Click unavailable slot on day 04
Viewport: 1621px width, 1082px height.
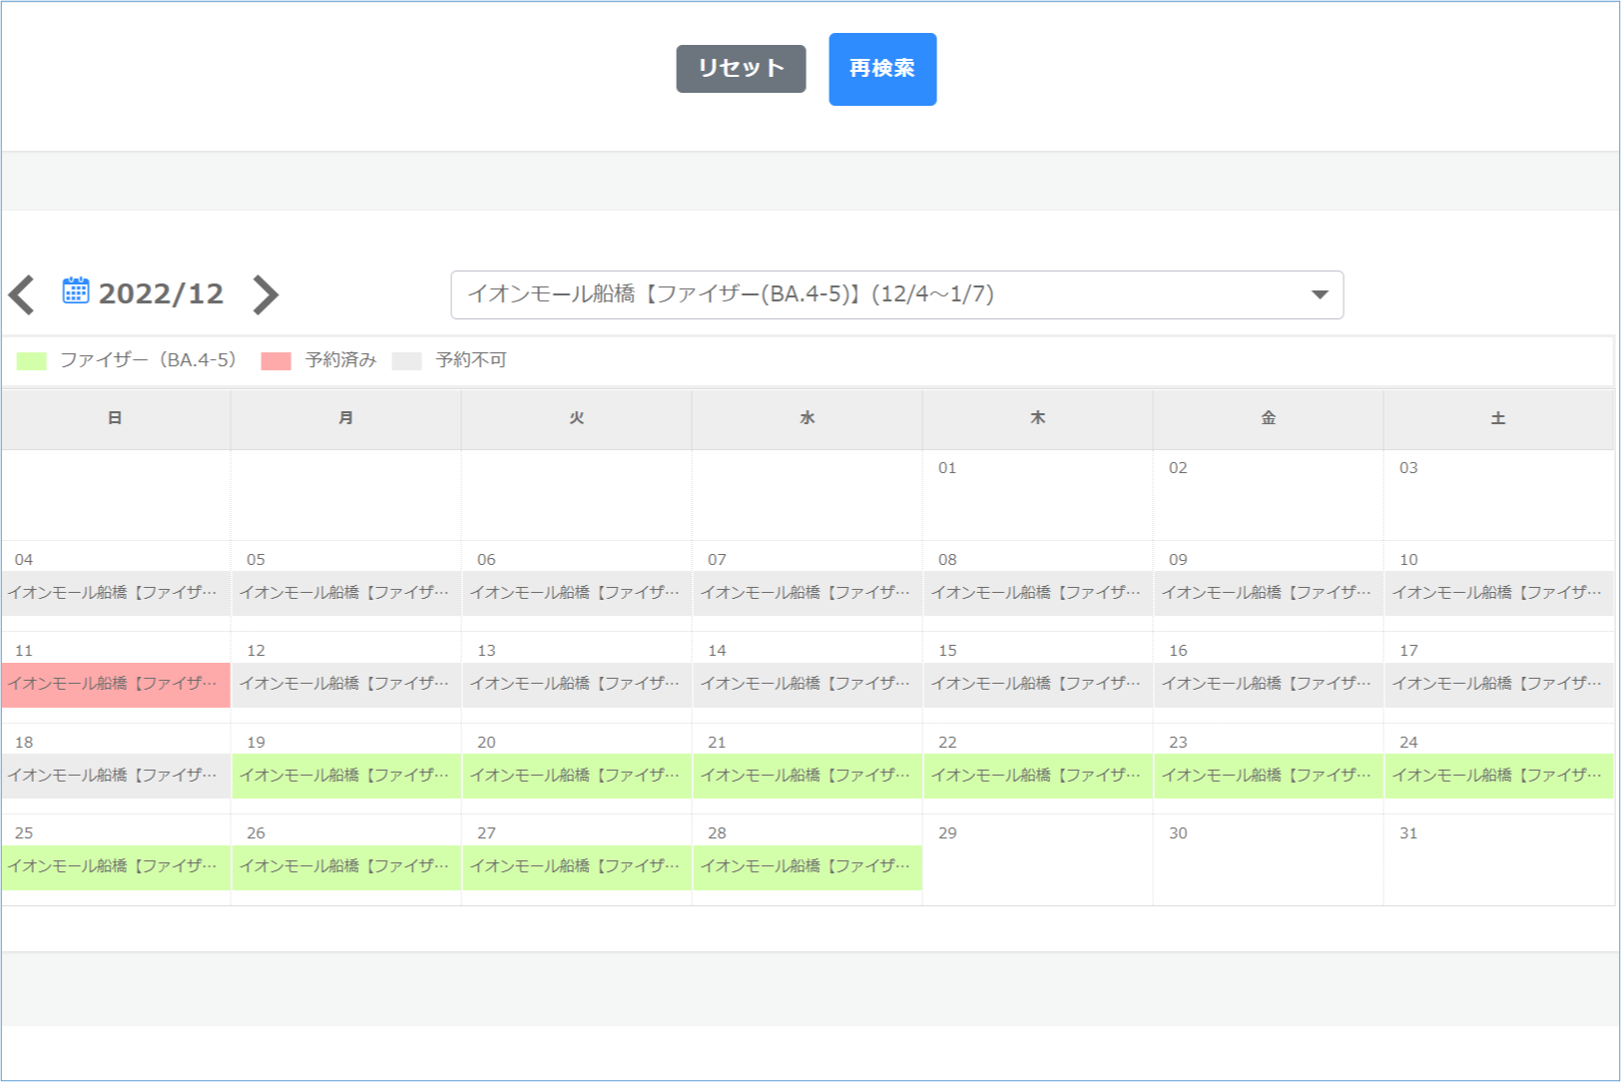tap(116, 593)
